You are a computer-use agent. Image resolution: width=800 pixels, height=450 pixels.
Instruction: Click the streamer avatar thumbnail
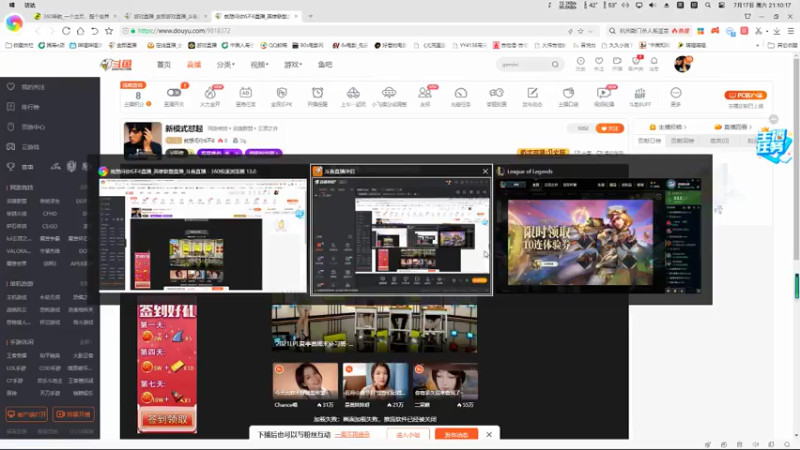click(143, 139)
